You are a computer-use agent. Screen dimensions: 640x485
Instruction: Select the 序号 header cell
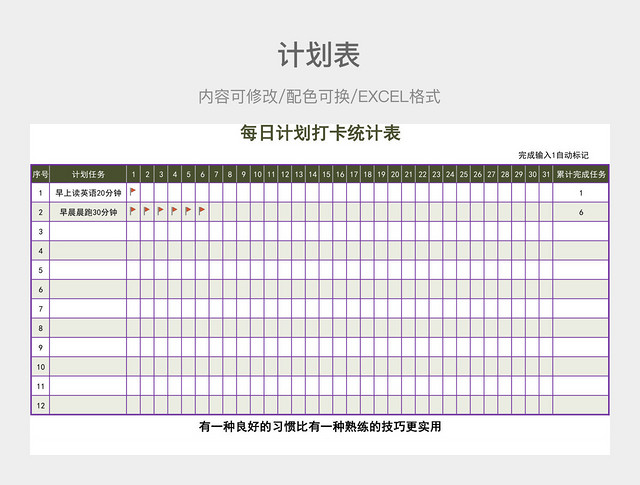point(40,174)
